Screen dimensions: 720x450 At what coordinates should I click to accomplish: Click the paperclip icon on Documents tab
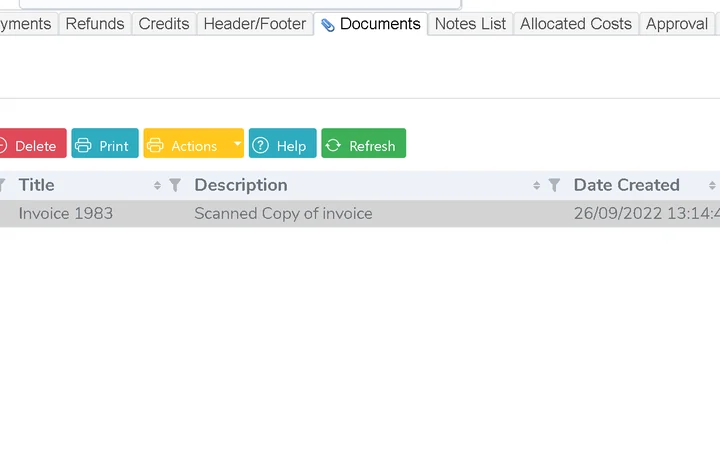tap(327, 25)
